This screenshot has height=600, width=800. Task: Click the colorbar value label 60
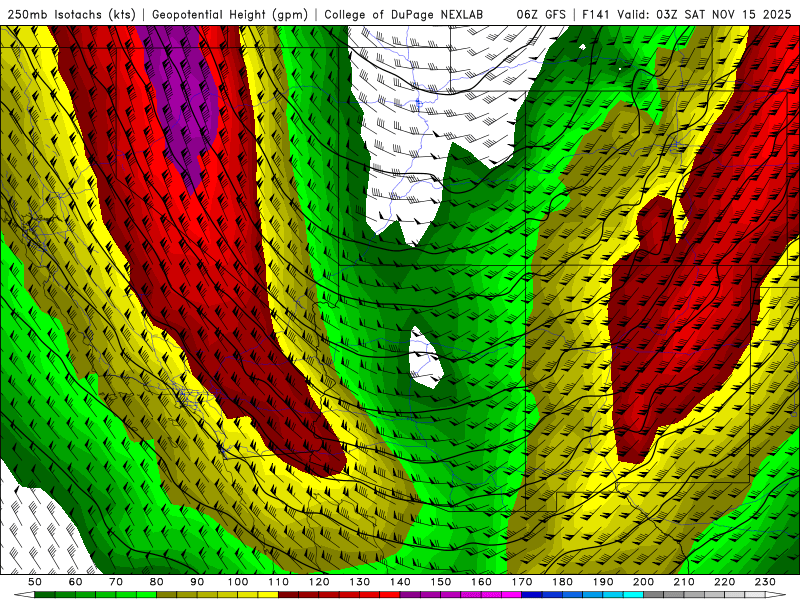pos(75,582)
